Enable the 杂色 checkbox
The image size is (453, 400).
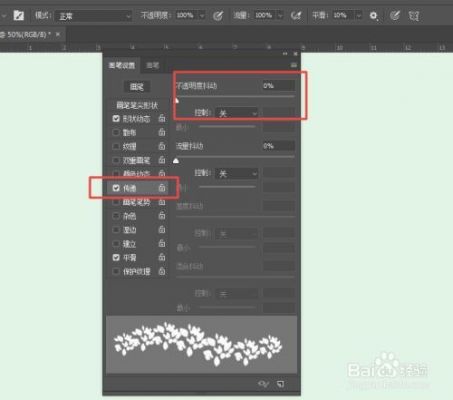[x=116, y=216]
